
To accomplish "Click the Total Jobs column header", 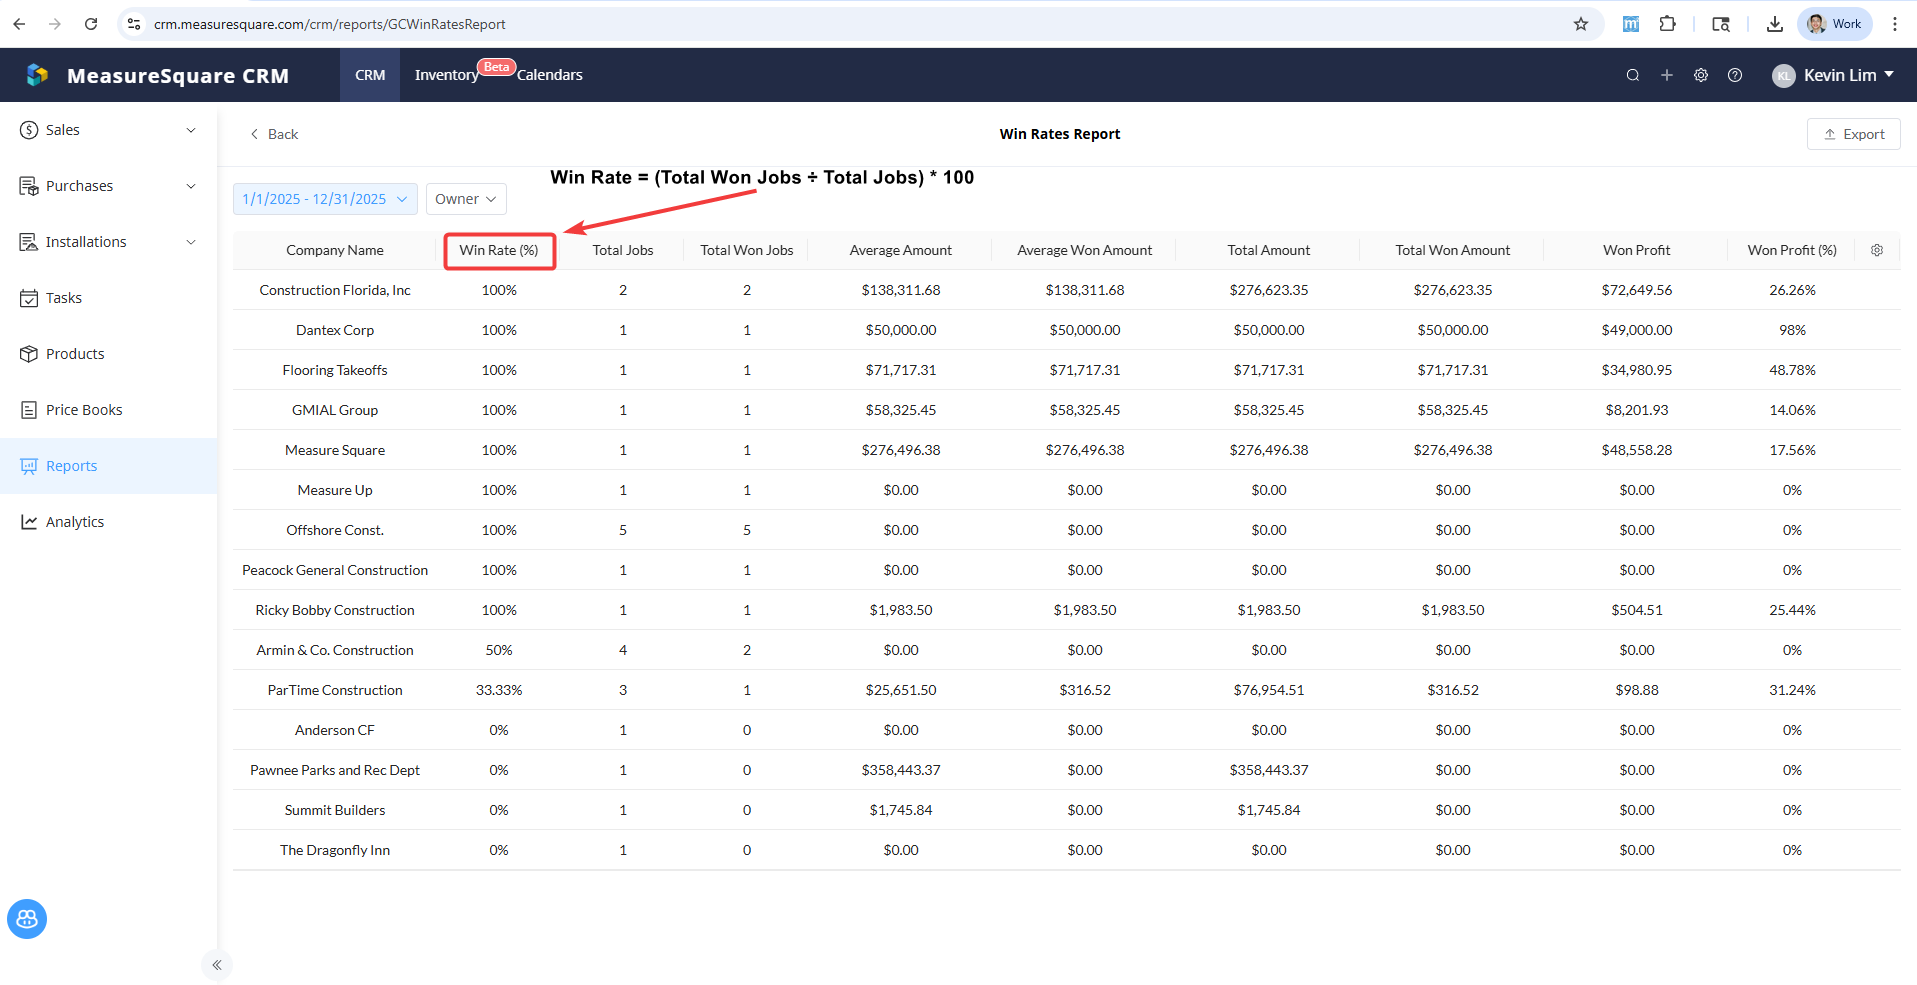I will coord(623,250).
